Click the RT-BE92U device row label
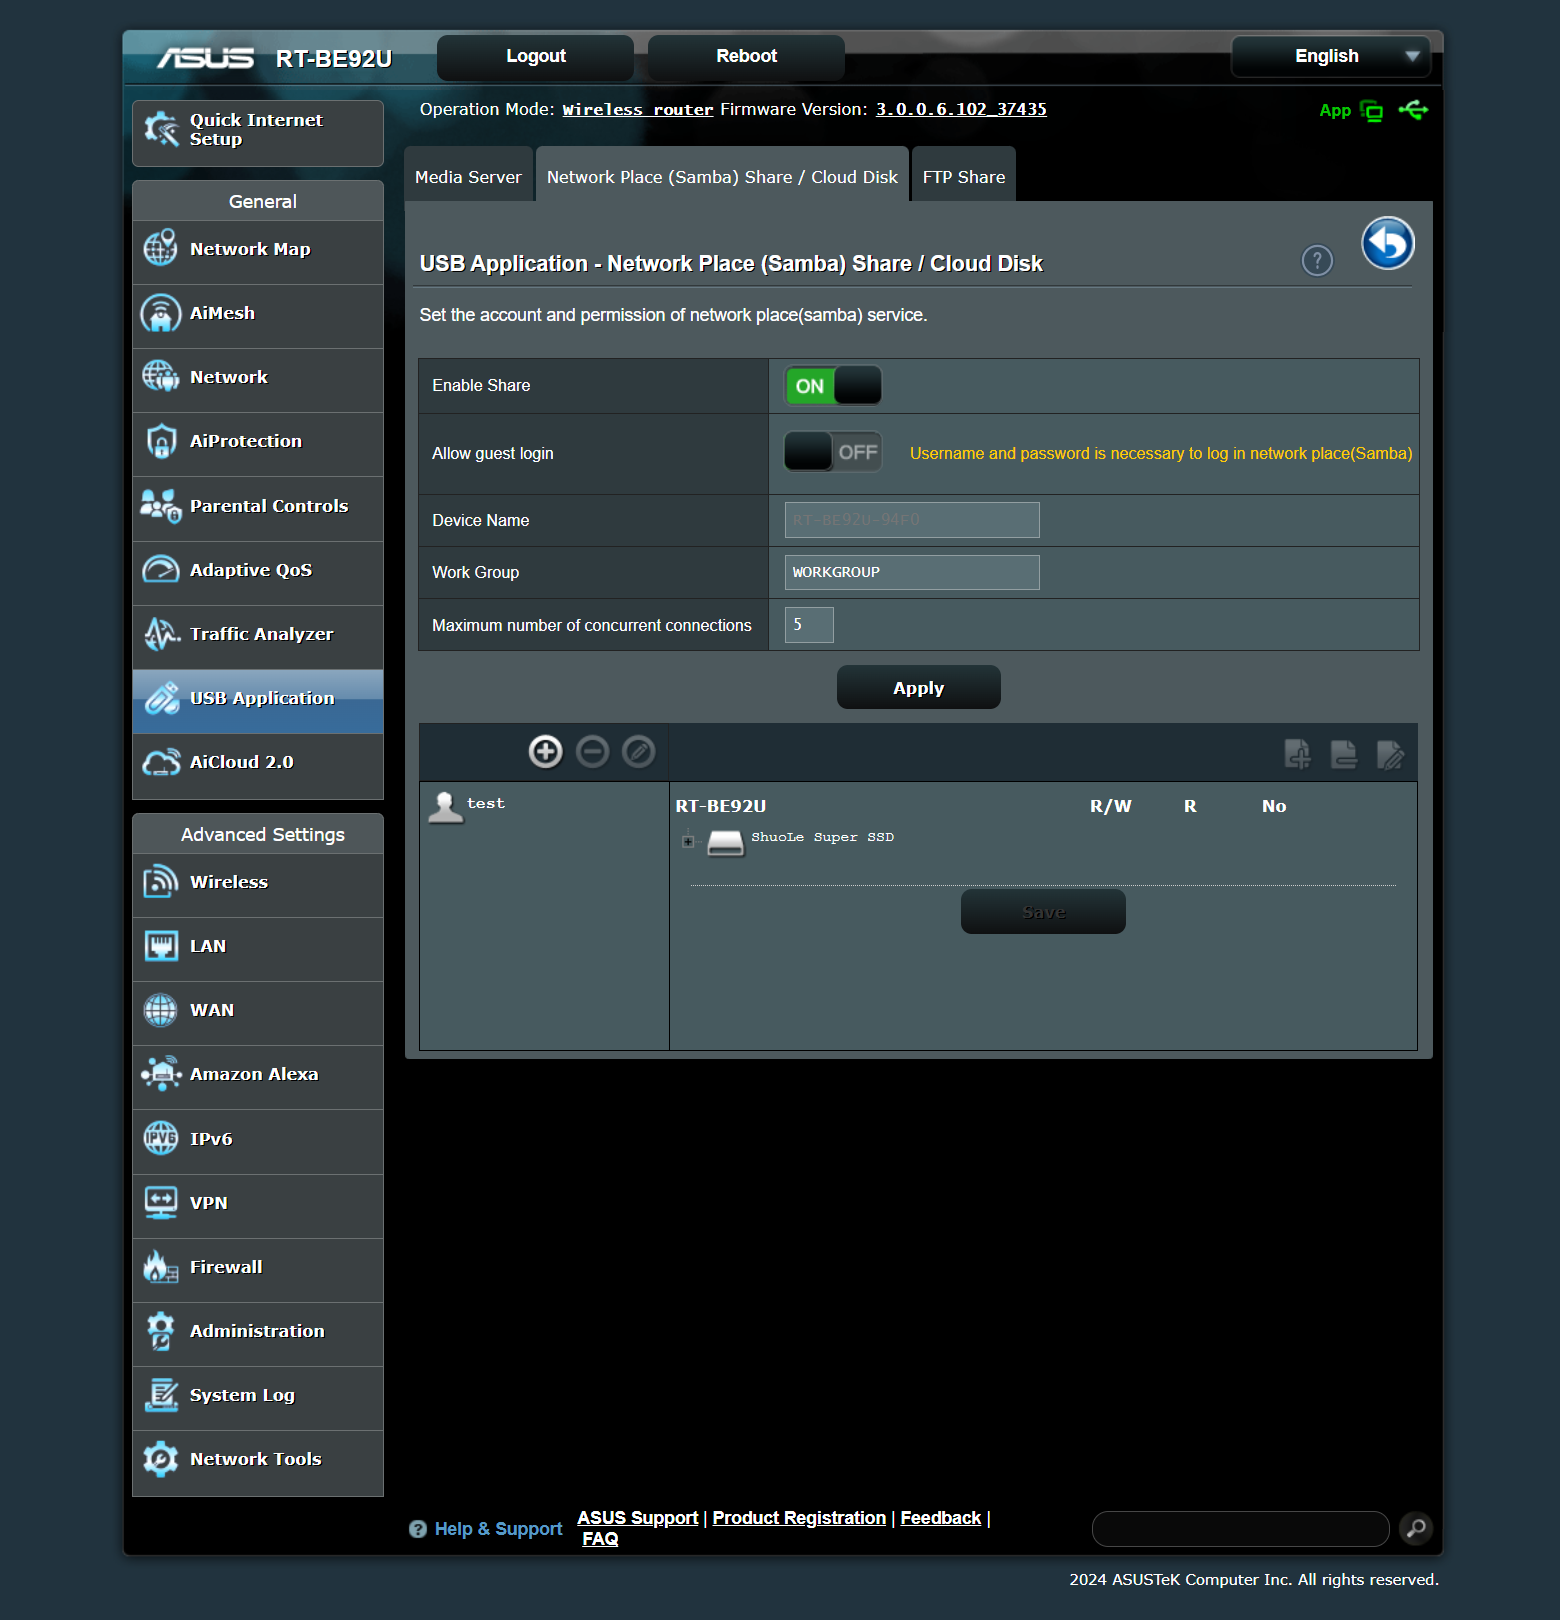The width and height of the screenshot is (1560, 1620). 721,806
